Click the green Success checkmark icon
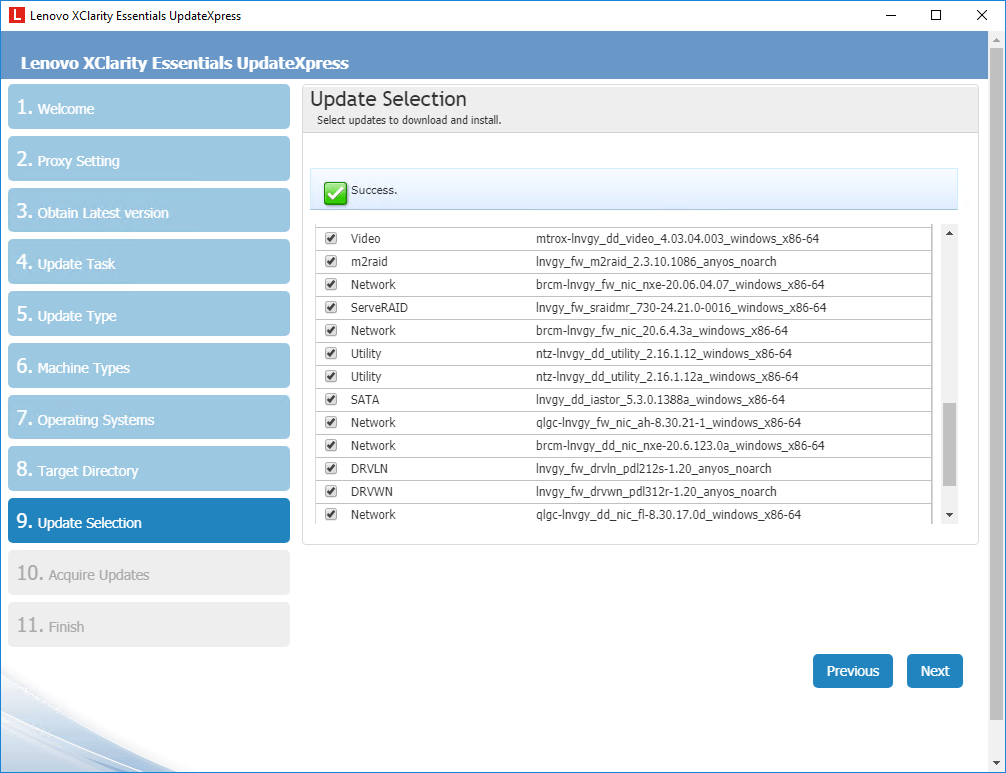This screenshot has height=773, width=1006. [335, 192]
